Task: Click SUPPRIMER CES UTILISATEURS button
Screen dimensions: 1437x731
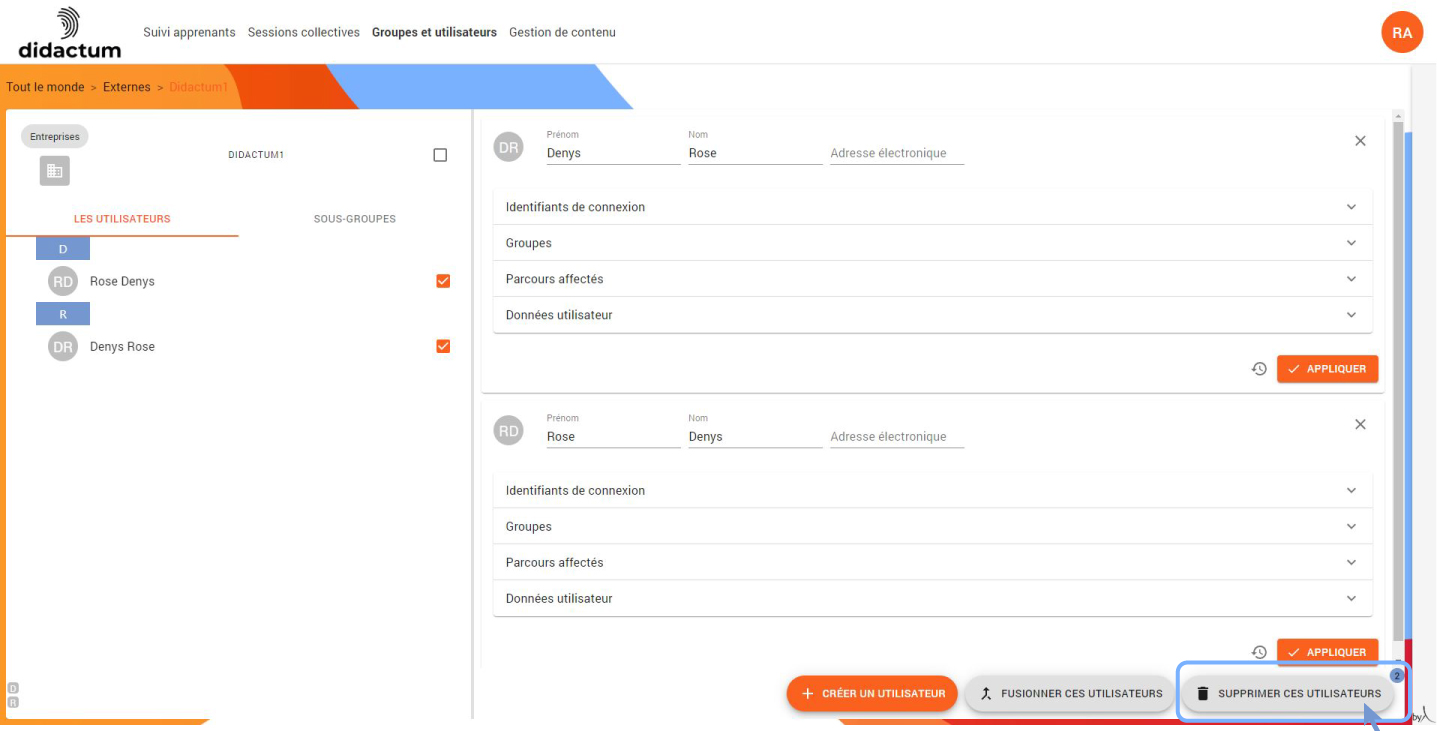Action: 1287,693
